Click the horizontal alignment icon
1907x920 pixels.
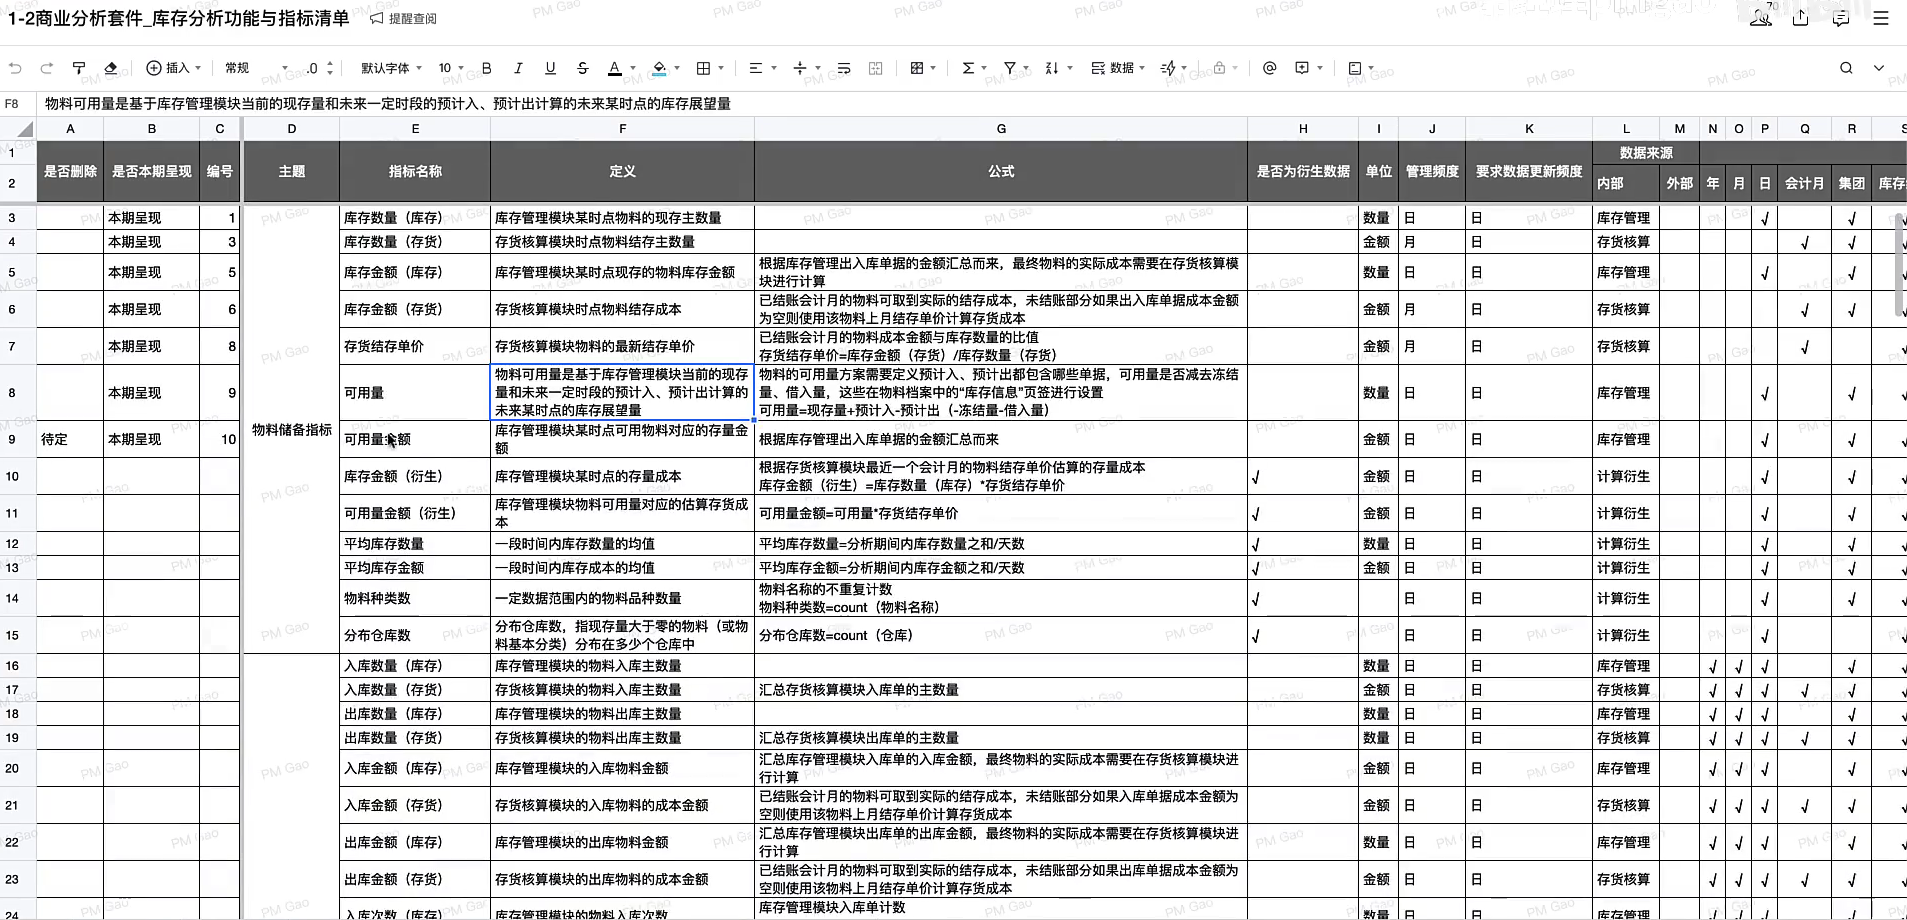point(756,68)
